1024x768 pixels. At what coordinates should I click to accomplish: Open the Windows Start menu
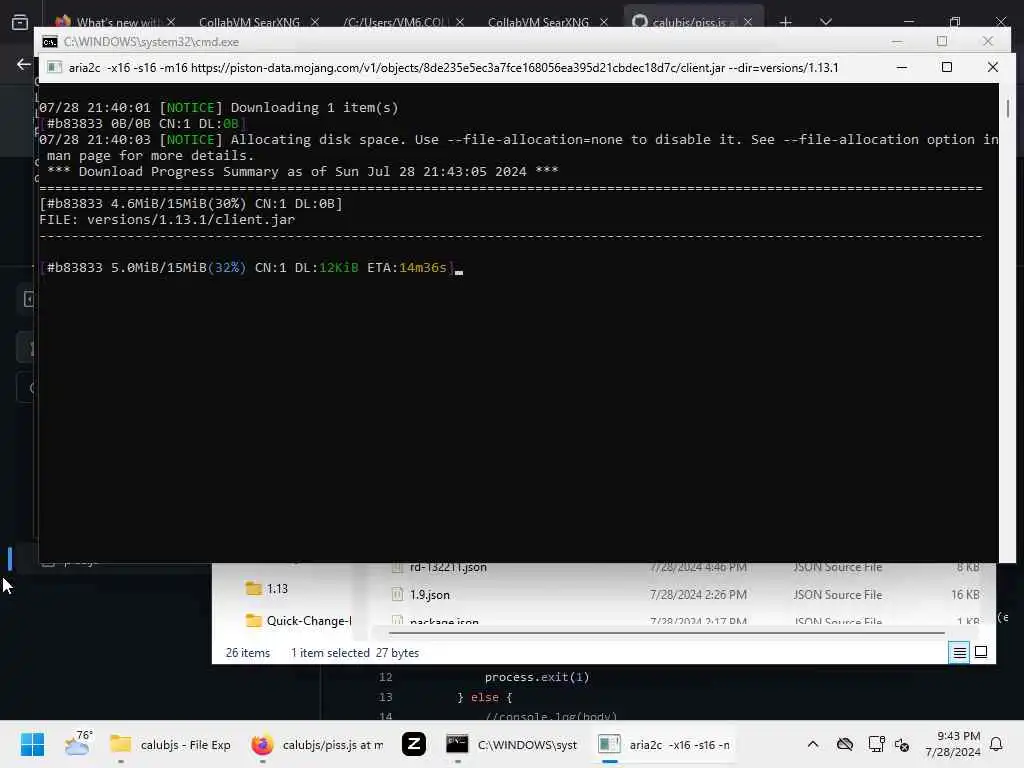pyautogui.click(x=32, y=744)
